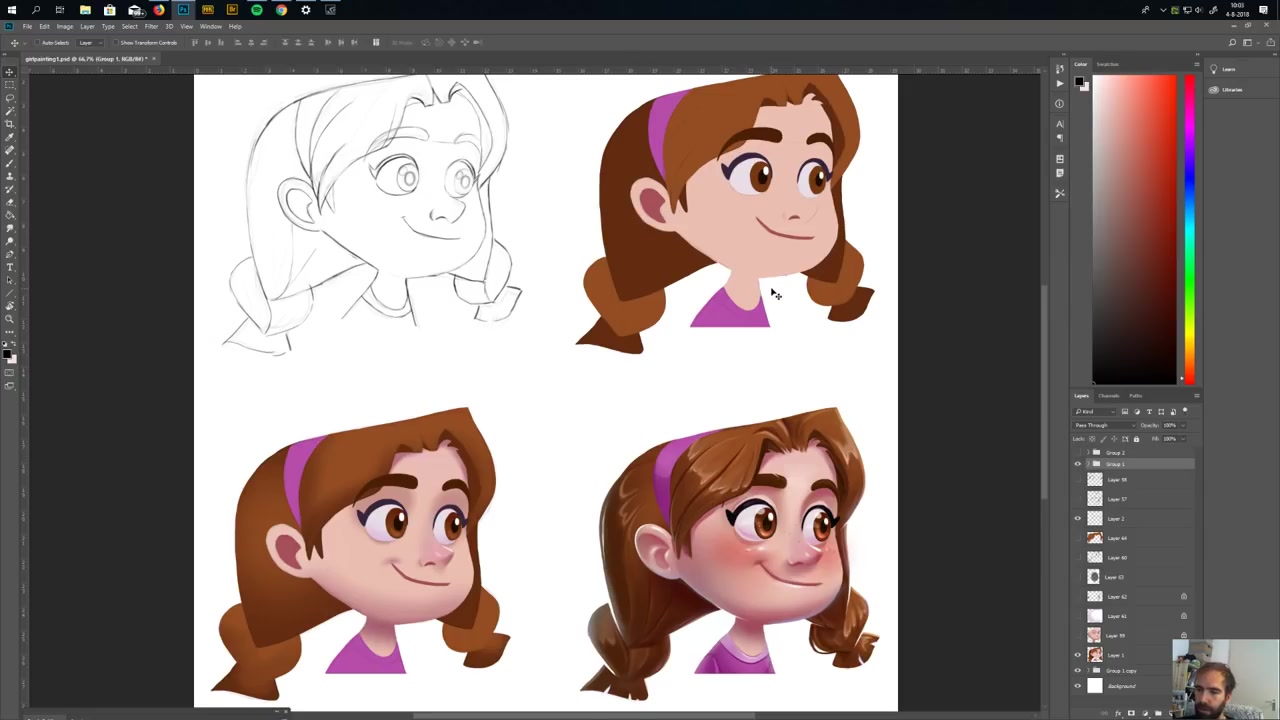Switch to the Swatches tab
The width and height of the screenshot is (1280, 720).
coord(1107,64)
